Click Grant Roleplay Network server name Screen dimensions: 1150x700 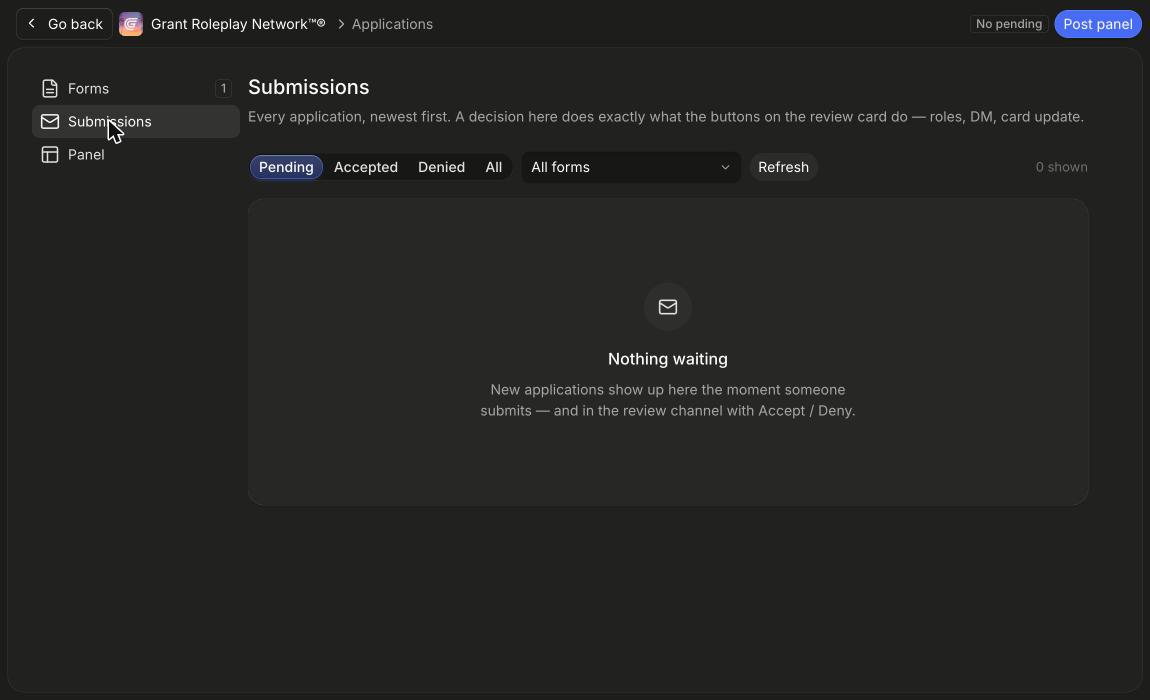click(238, 24)
